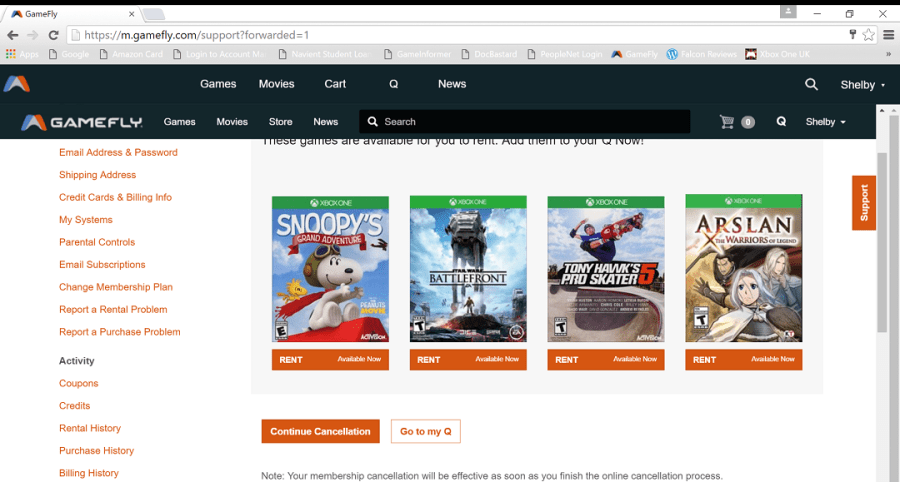
Task: Open the Q icon beside cart
Action: (781, 122)
